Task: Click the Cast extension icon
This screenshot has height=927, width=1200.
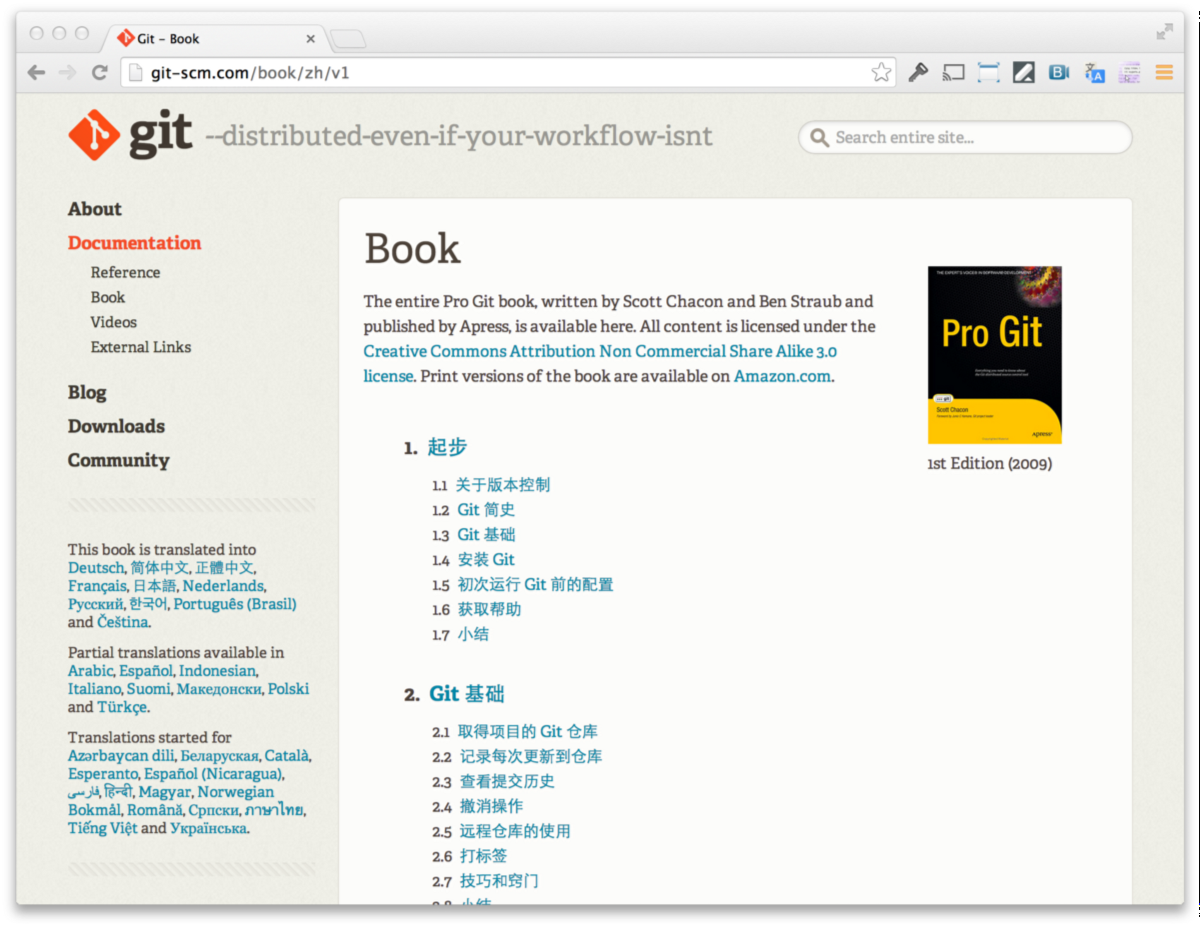Action: [x=953, y=72]
